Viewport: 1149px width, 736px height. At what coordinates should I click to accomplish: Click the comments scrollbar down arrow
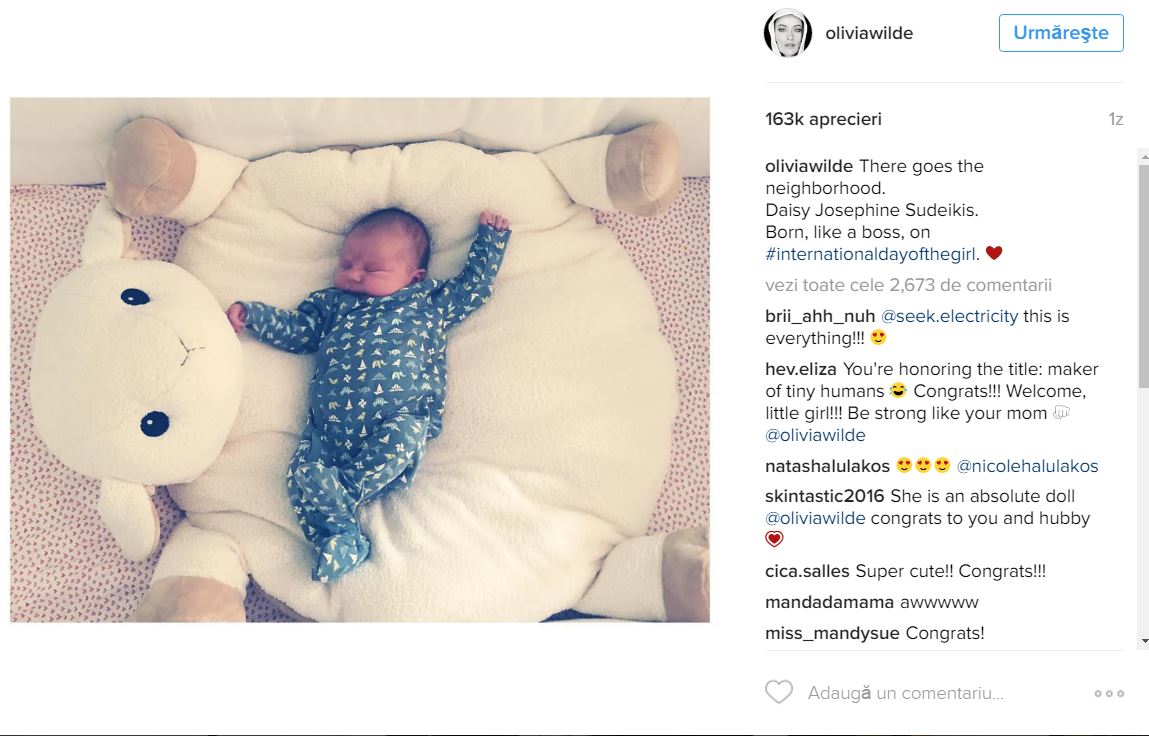(x=1143, y=641)
